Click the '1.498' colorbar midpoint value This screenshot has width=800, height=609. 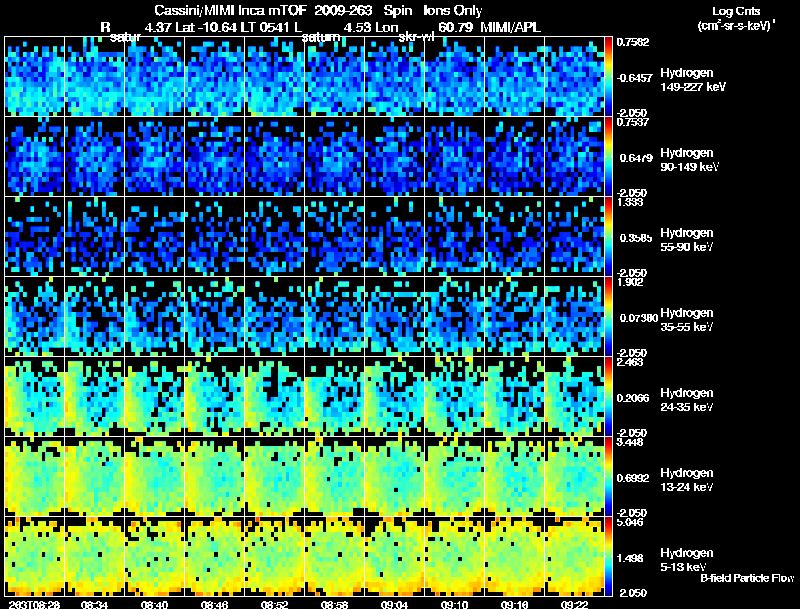pos(630,559)
